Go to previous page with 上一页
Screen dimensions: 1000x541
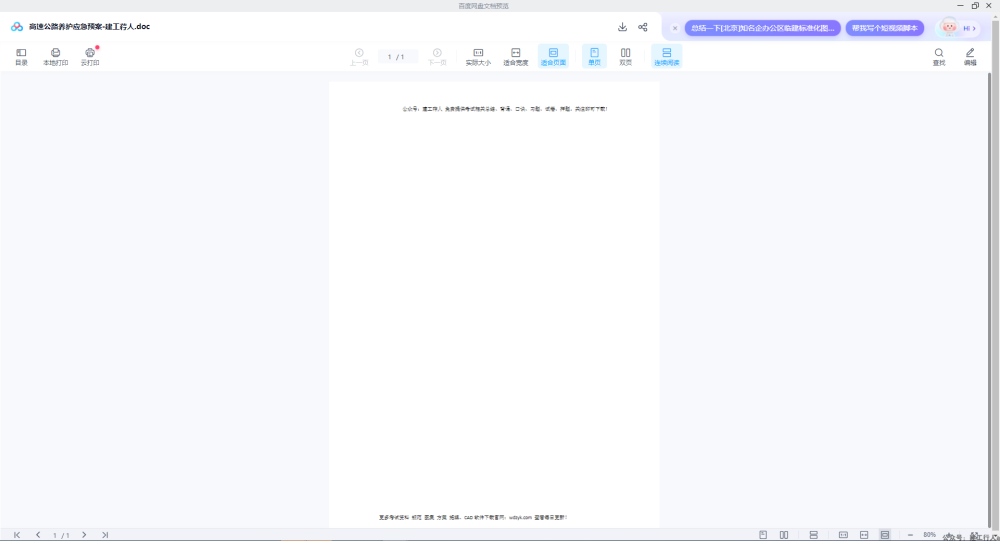(359, 57)
